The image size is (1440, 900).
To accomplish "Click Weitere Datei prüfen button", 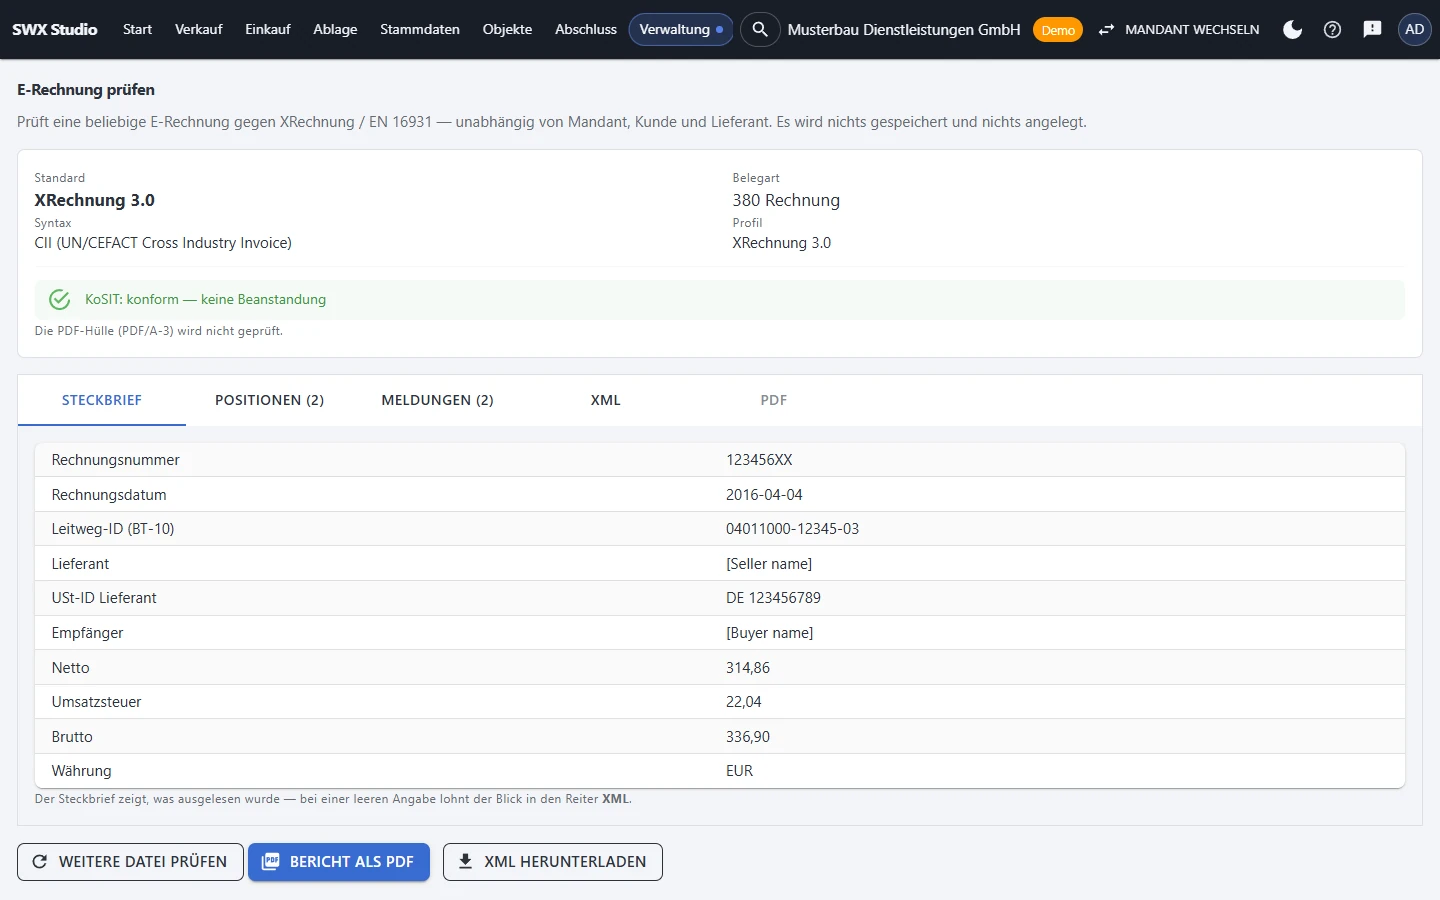I will [130, 862].
